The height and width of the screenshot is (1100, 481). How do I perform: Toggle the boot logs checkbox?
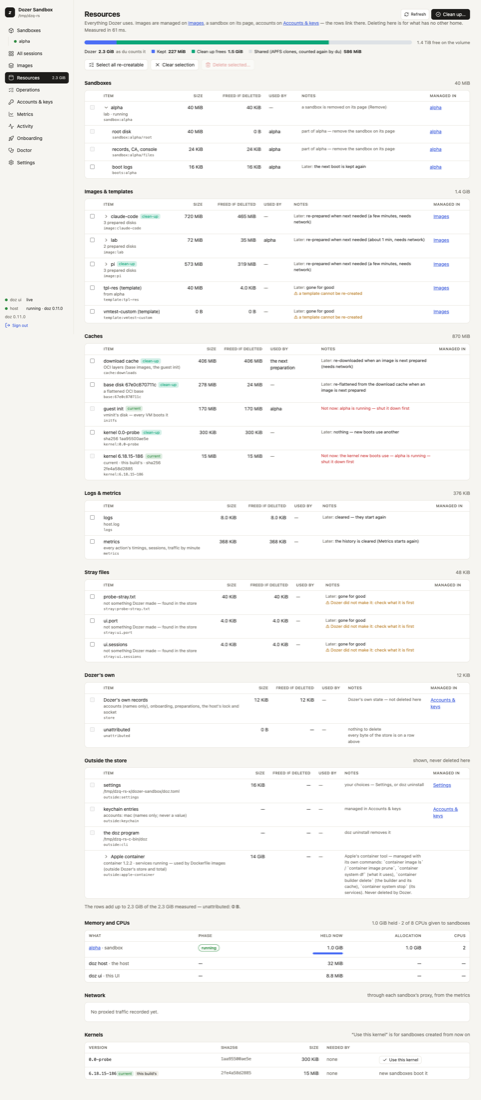click(x=92, y=167)
